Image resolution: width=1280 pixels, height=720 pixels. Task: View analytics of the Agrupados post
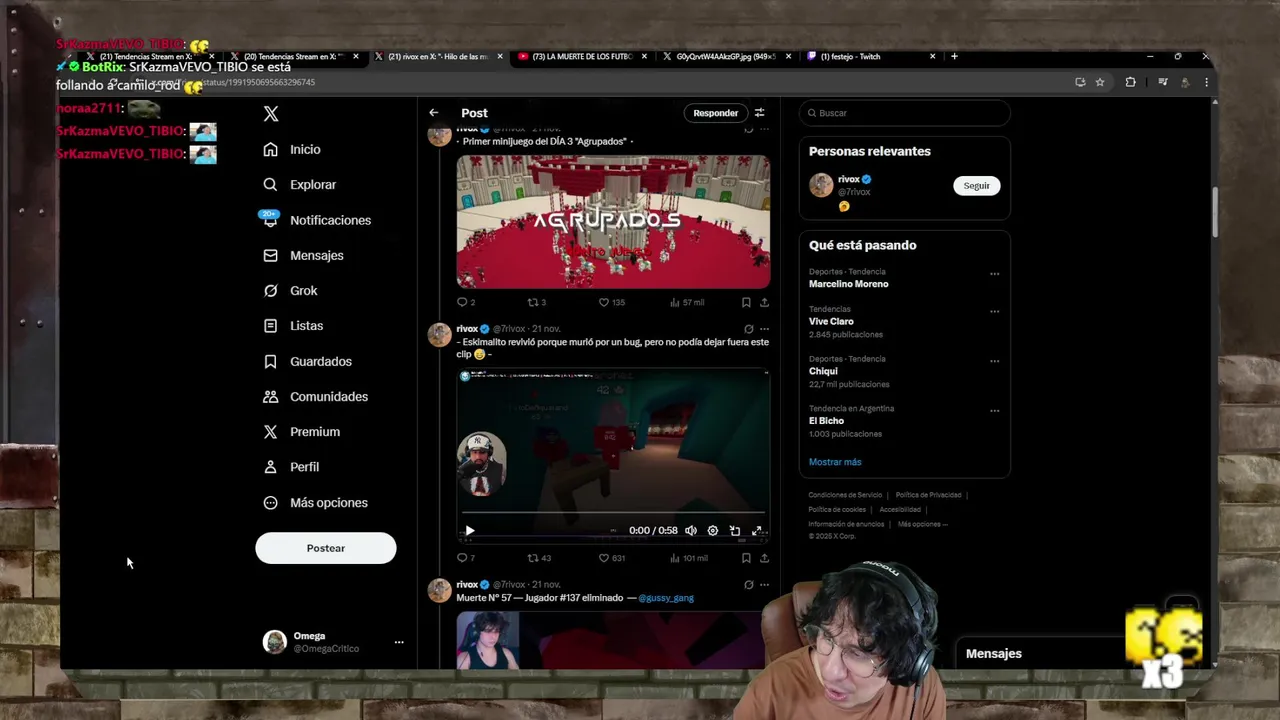[687, 302]
